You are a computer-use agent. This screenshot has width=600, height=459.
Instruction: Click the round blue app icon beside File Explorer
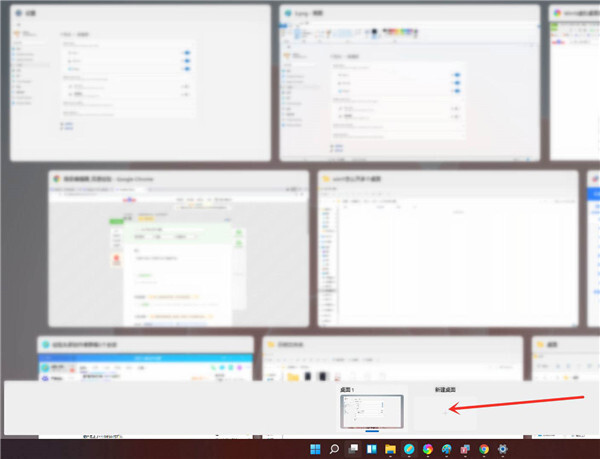pyautogui.click(x=409, y=450)
